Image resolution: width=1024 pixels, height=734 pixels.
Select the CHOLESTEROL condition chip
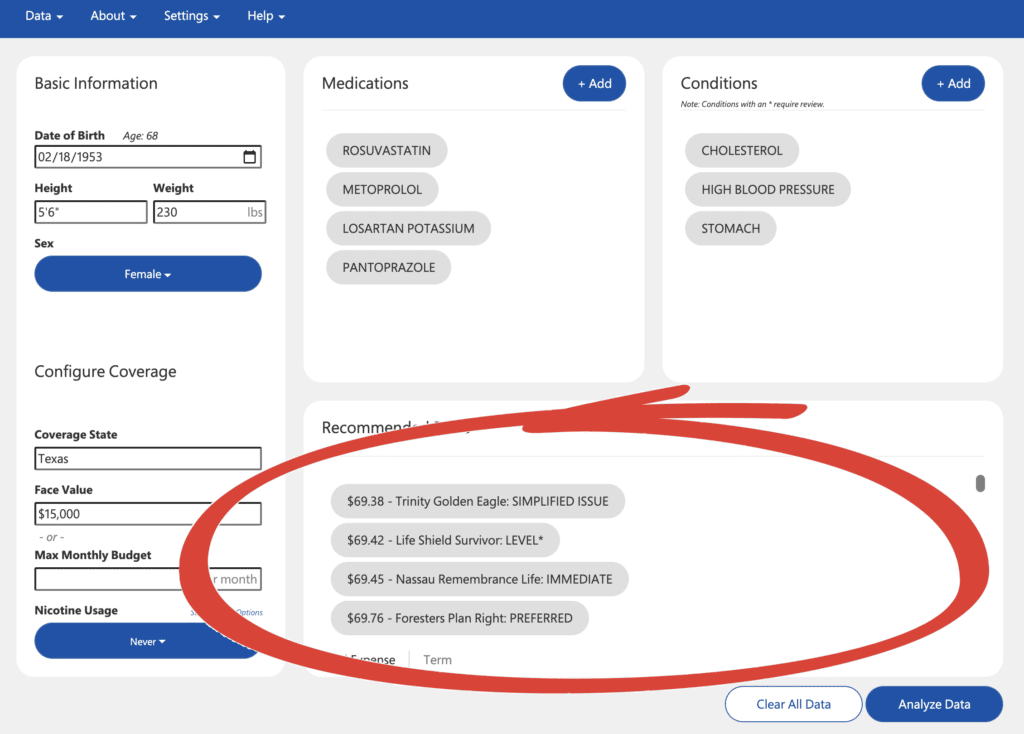click(742, 151)
